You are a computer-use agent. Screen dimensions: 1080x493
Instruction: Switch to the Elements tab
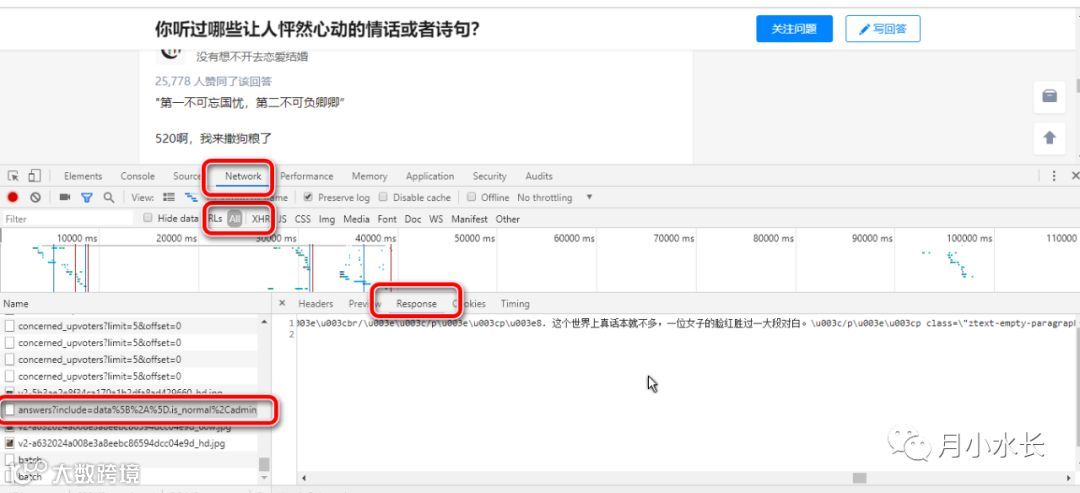[x=83, y=176]
